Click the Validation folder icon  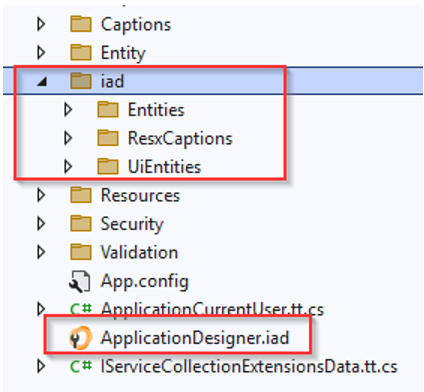[x=81, y=252]
